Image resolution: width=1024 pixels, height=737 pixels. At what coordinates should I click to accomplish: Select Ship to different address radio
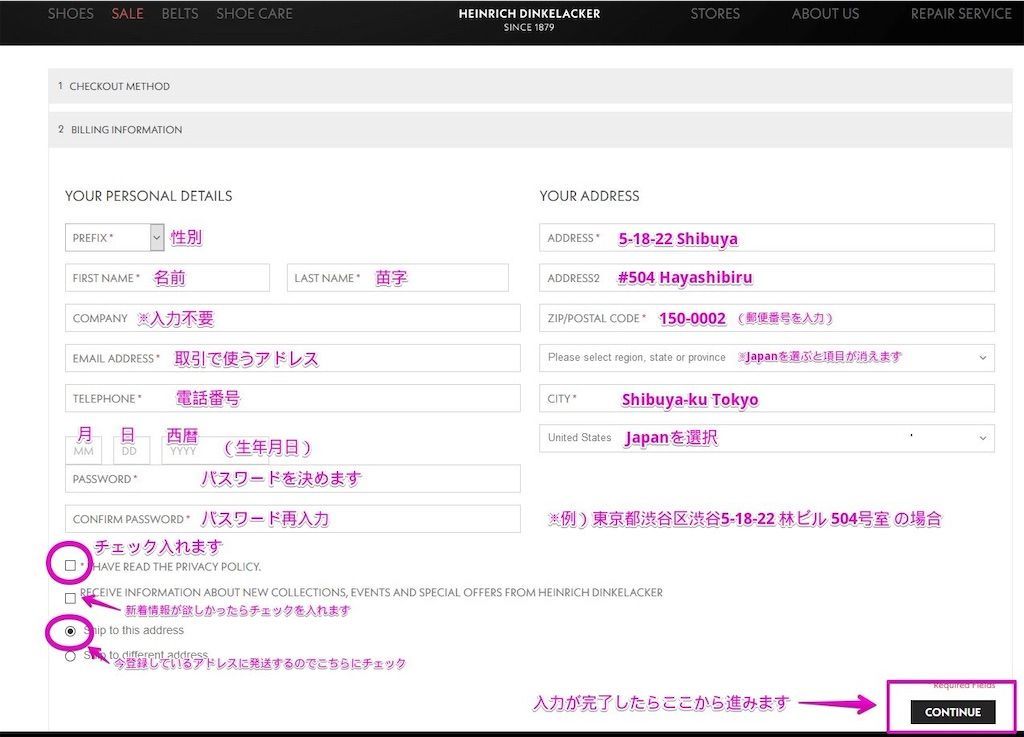click(x=71, y=656)
